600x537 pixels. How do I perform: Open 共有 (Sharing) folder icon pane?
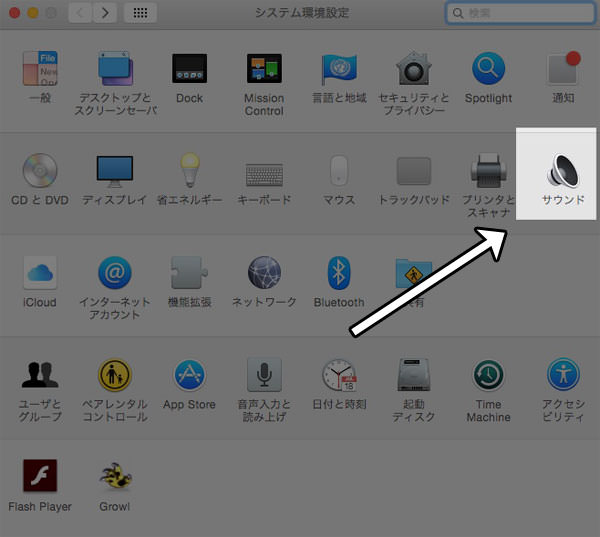[413, 273]
